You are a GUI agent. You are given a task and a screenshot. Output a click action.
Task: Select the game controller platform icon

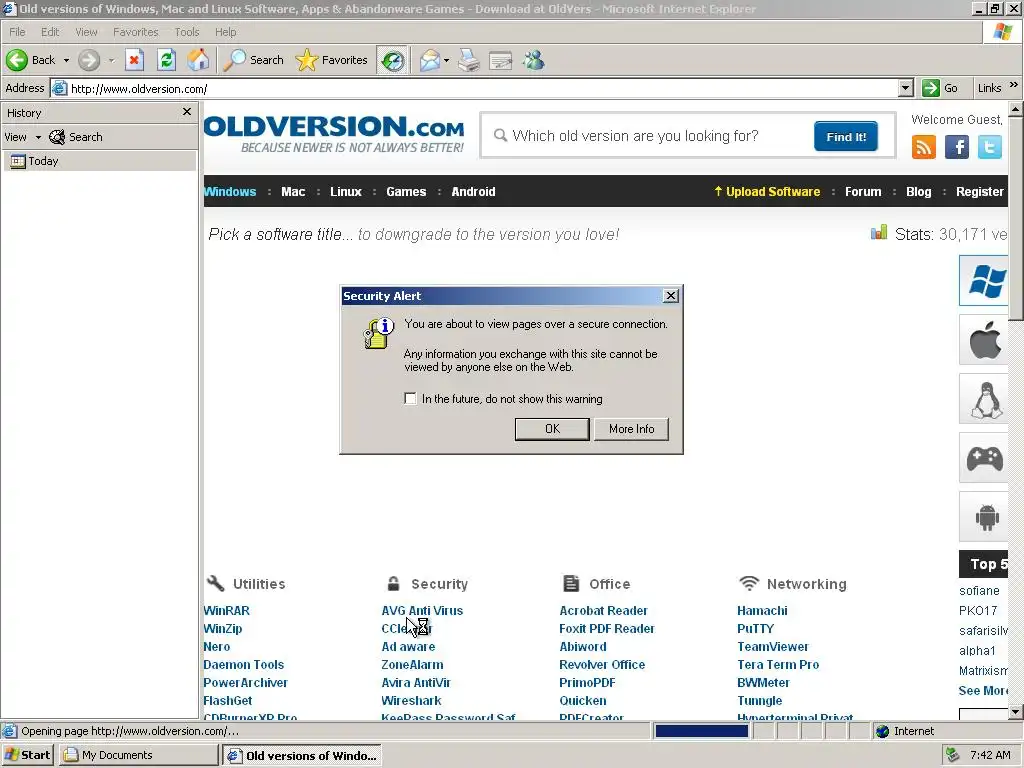[x=984, y=458]
